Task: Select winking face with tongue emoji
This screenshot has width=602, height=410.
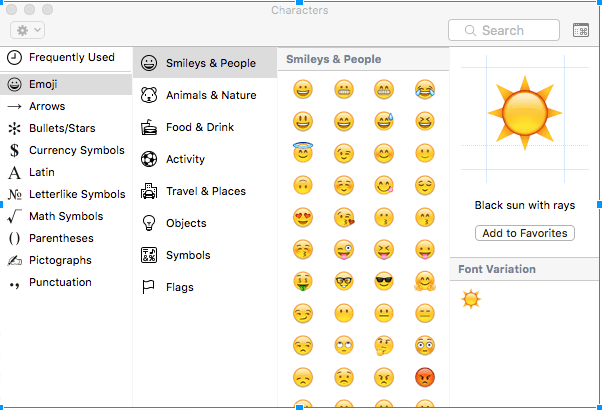Action: click(344, 250)
